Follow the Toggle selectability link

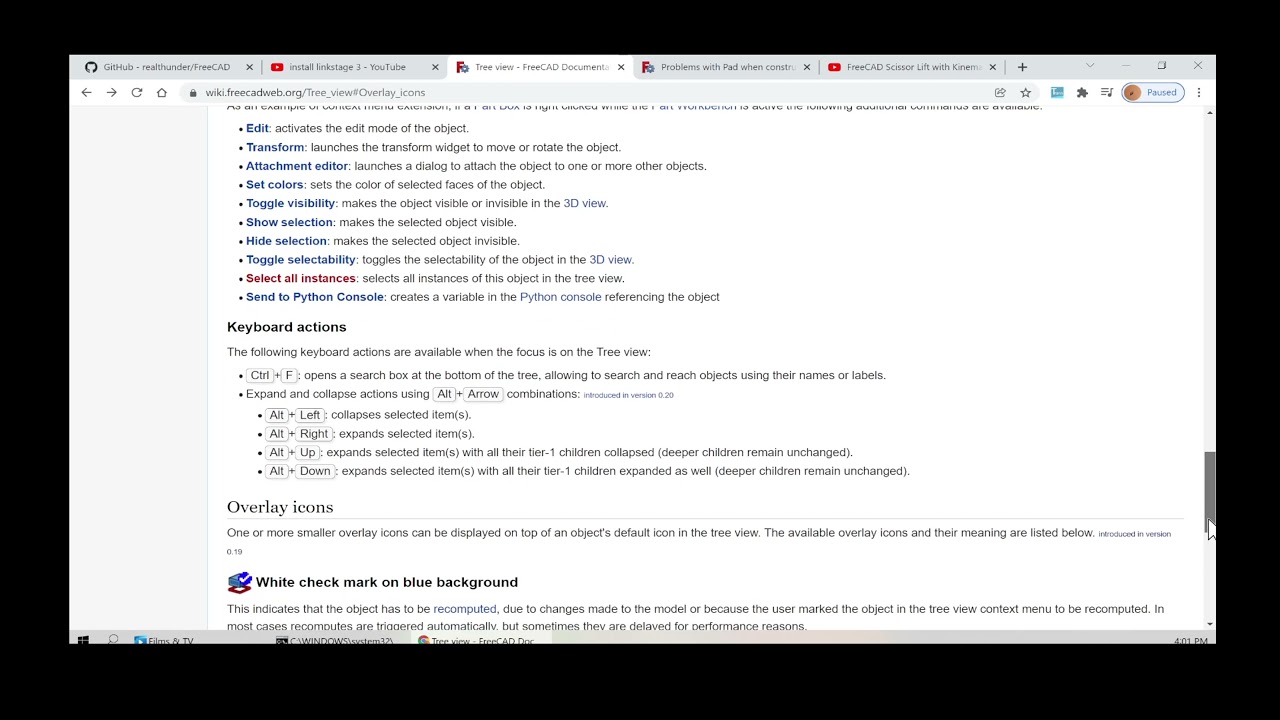pos(301,260)
